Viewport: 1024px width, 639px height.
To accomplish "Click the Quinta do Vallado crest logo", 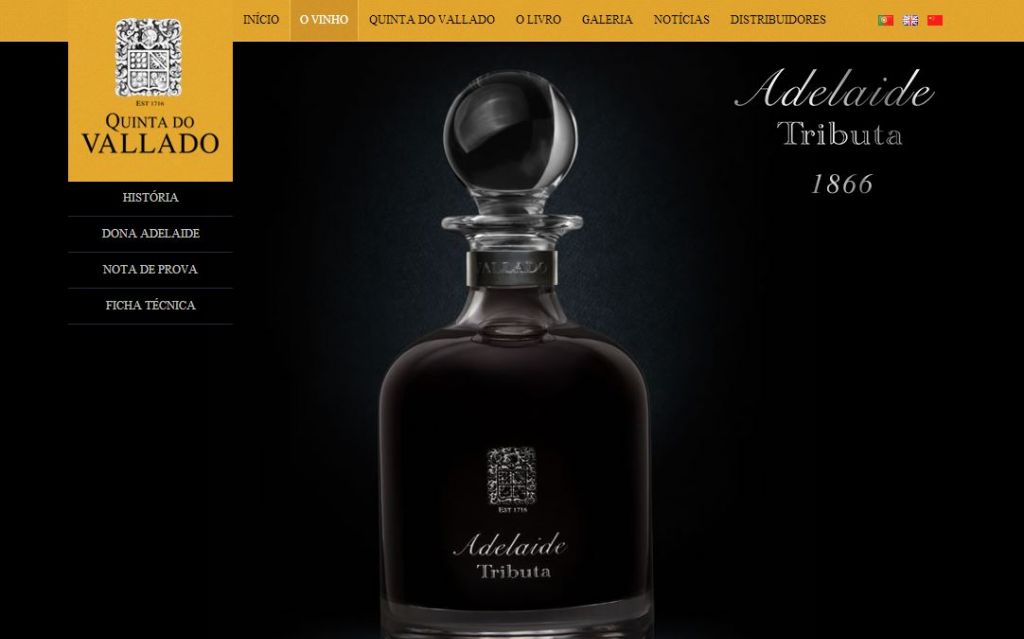I will tap(149, 58).
